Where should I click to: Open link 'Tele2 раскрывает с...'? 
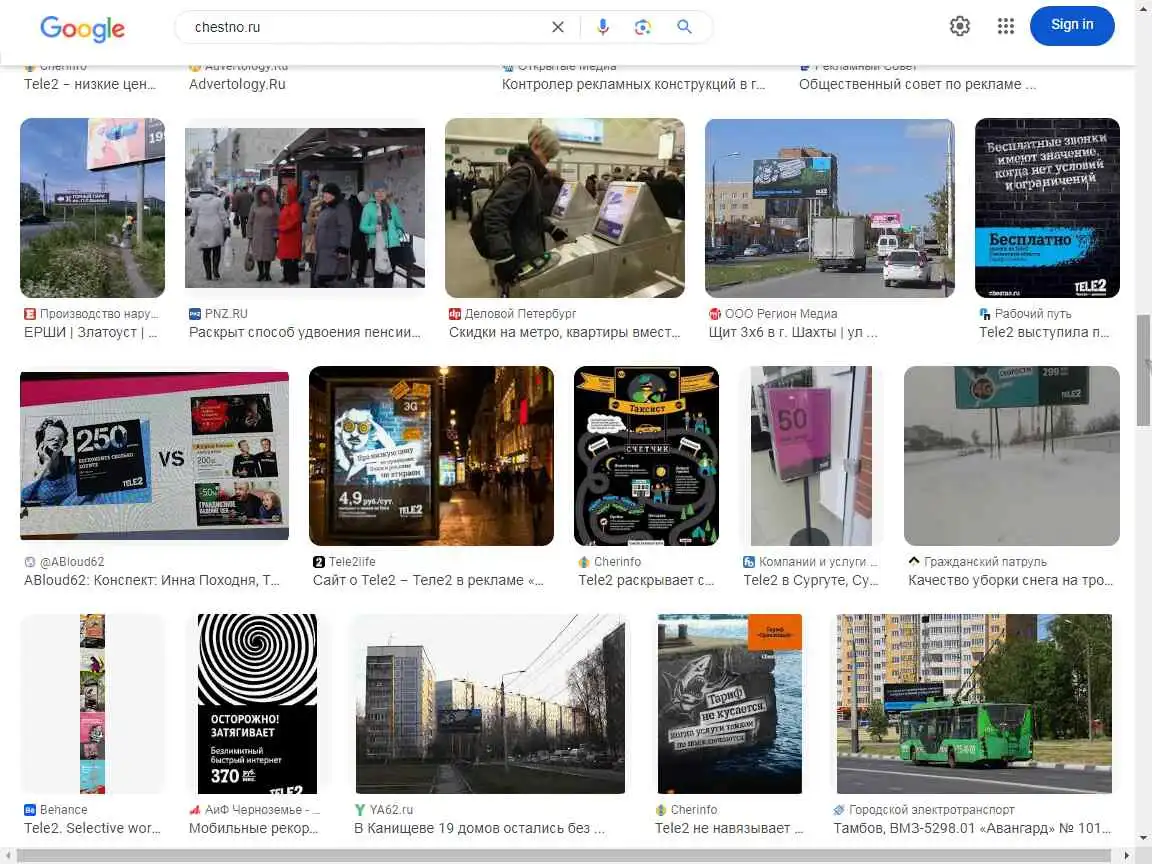tap(646, 580)
